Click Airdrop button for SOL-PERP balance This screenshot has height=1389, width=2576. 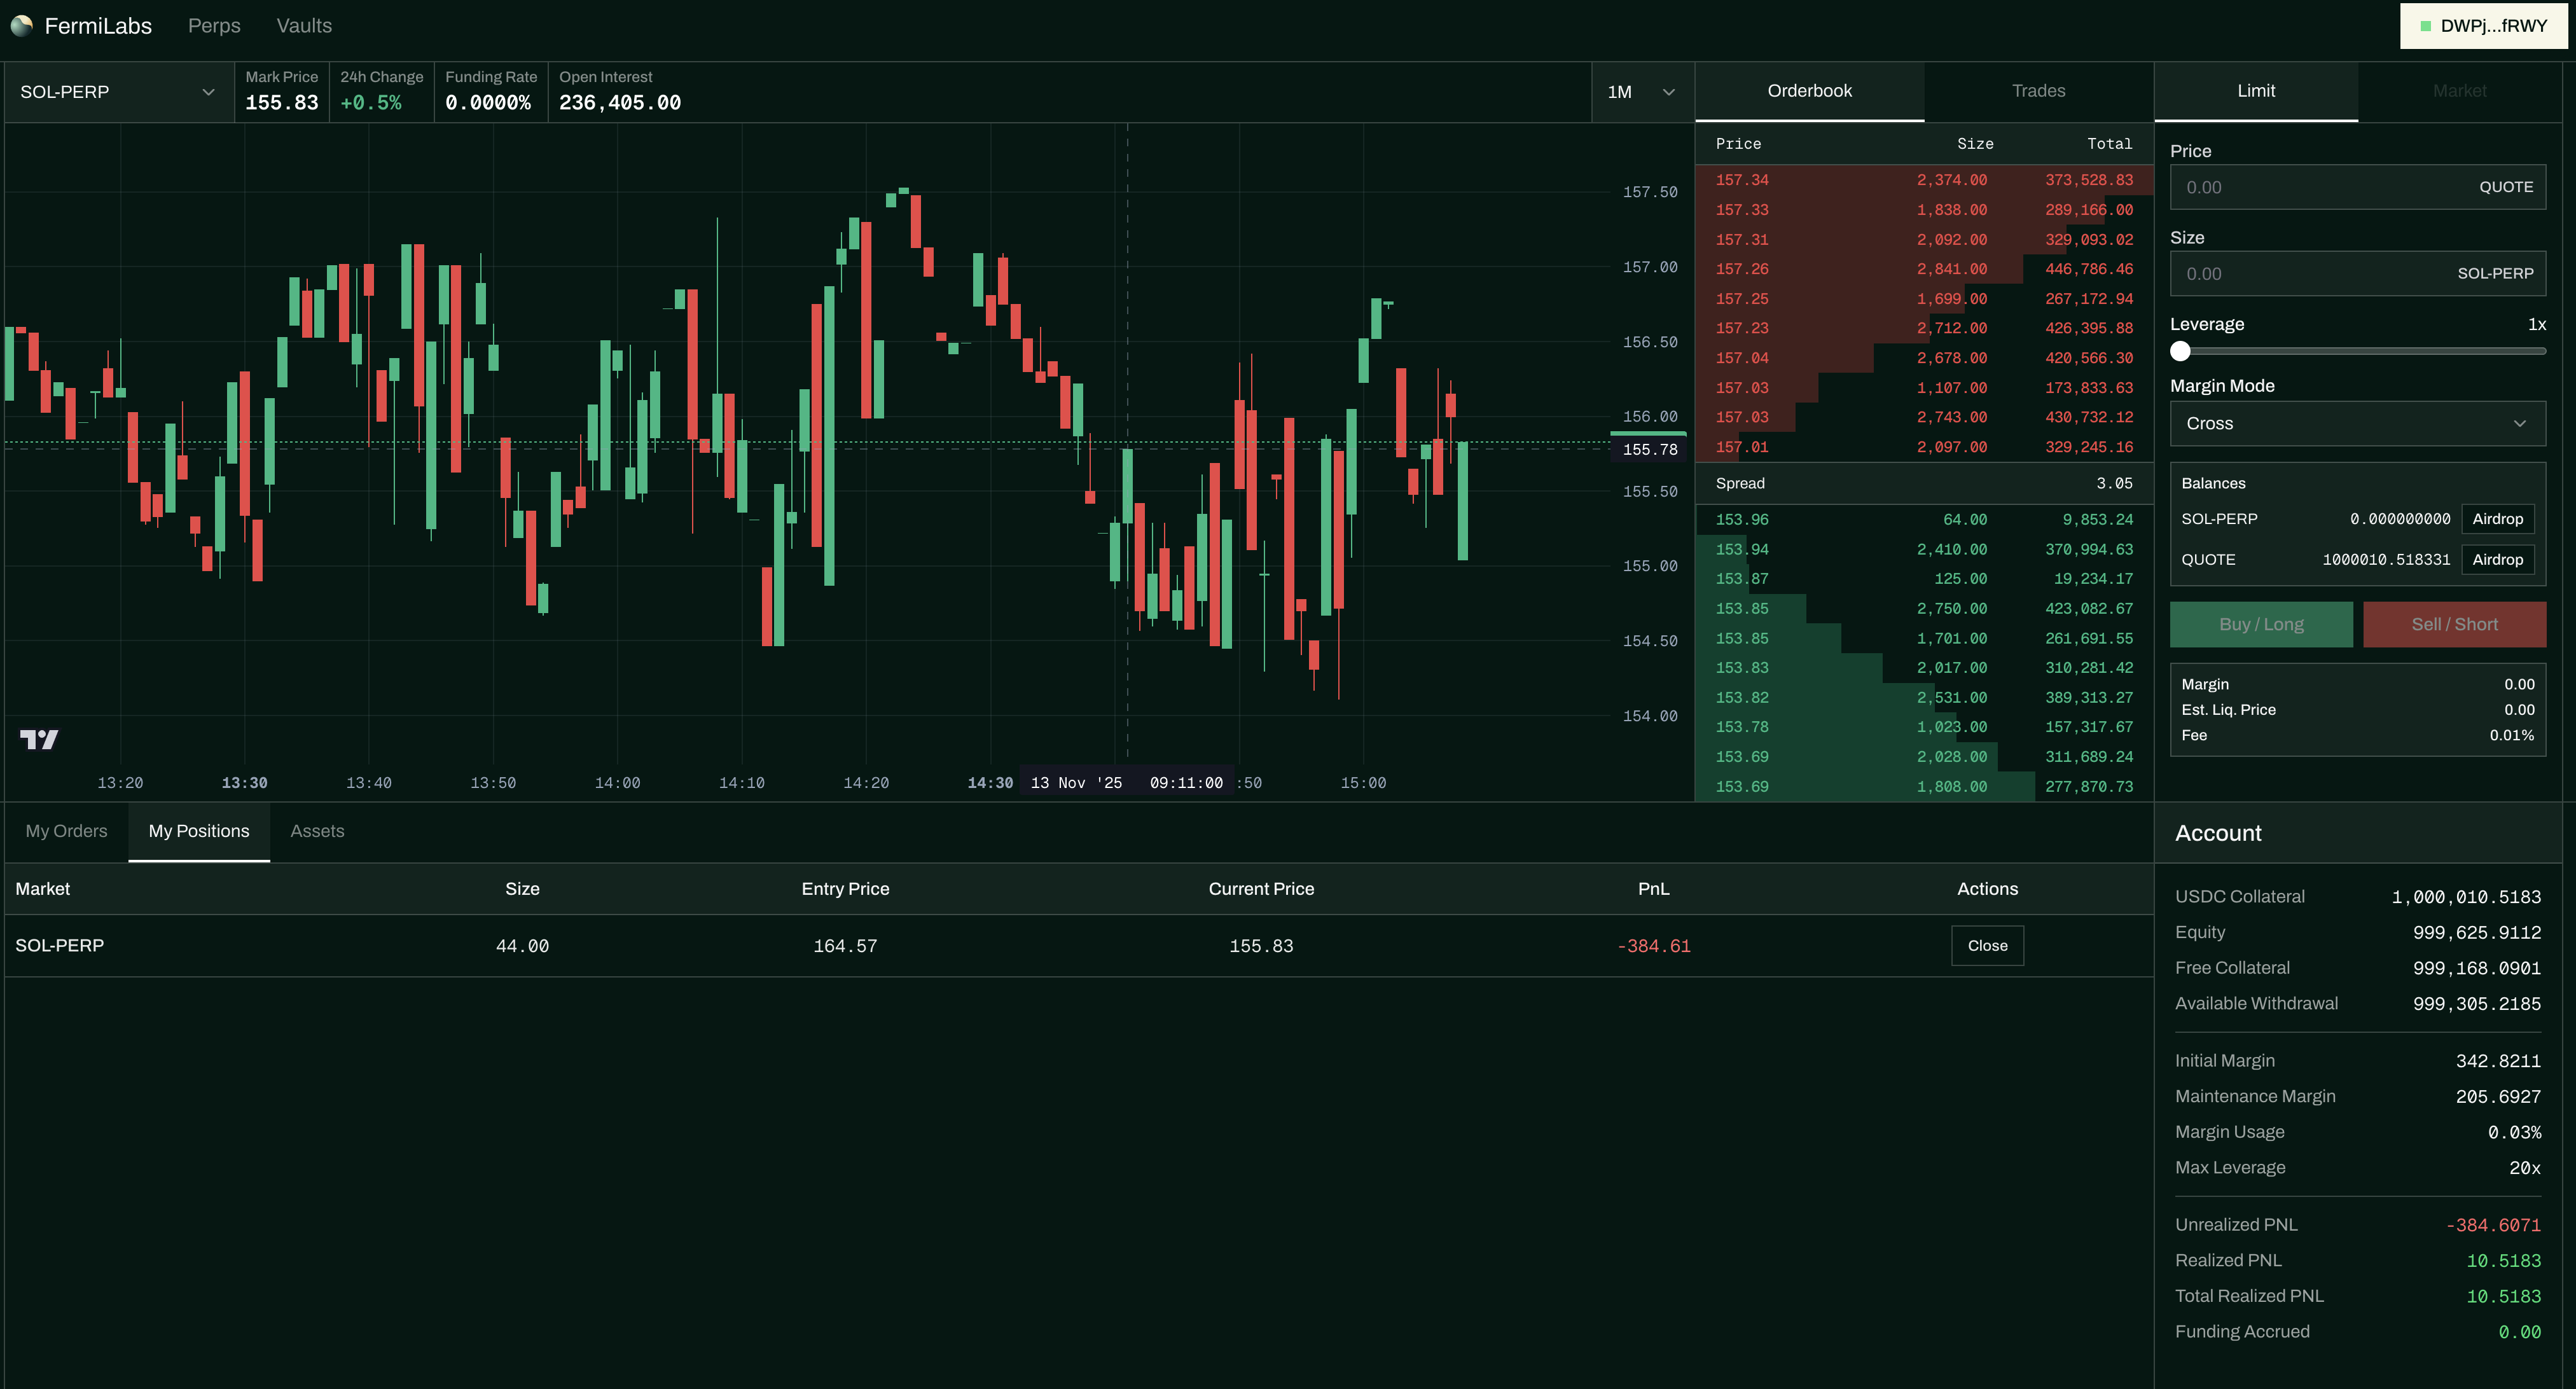pyautogui.click(x=2496, y=519)
